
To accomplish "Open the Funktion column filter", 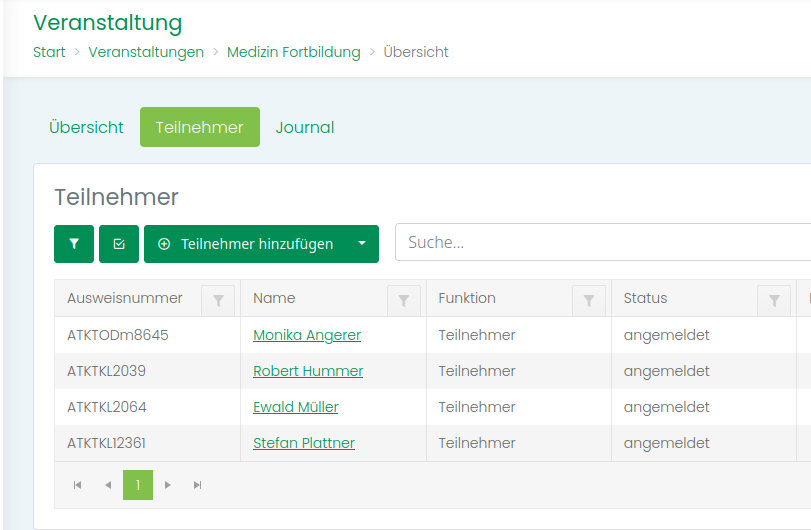I will coord(589,299).
